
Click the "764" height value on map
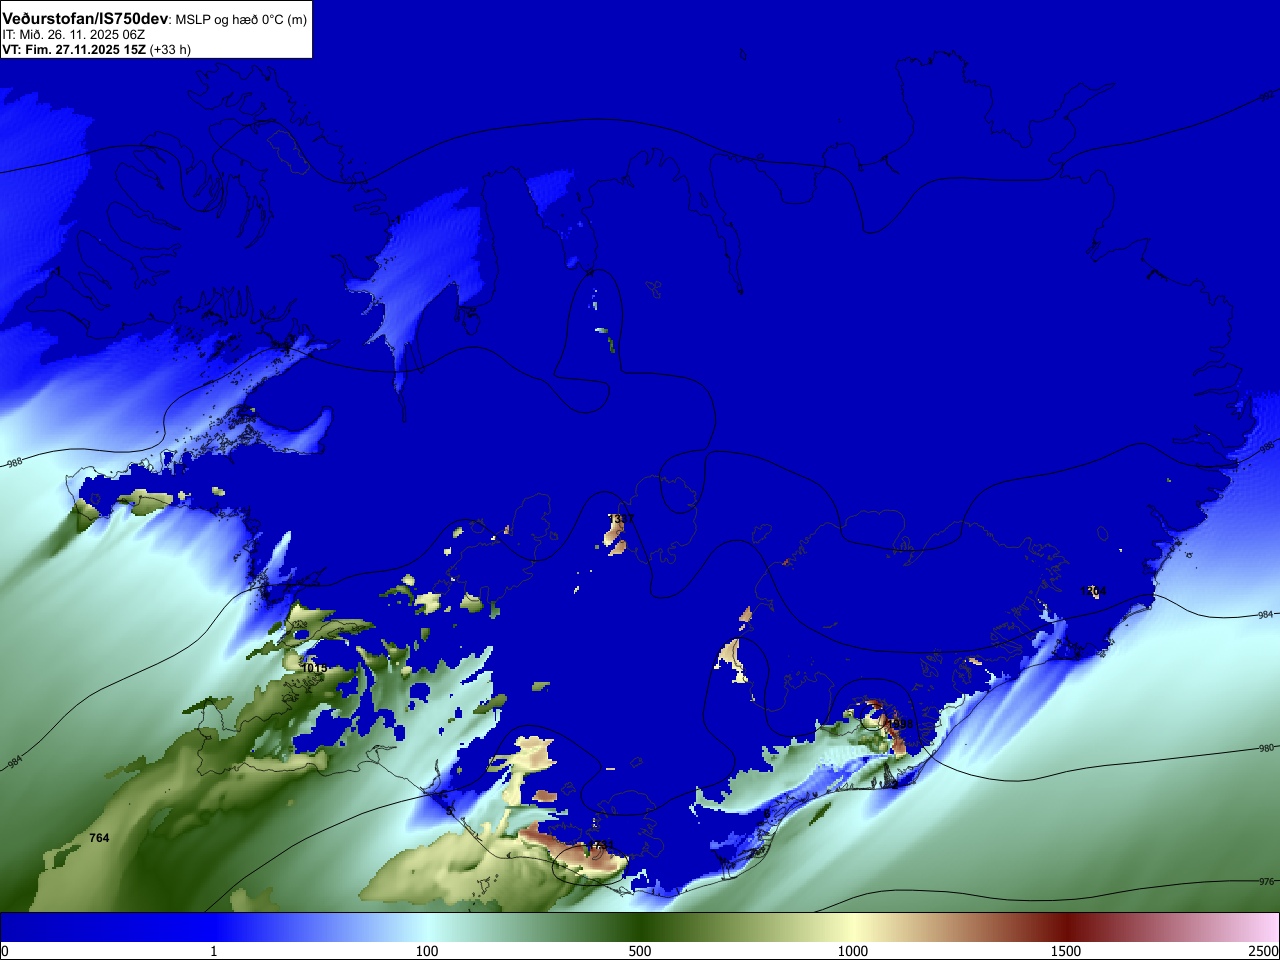click(x=99, y=838)
